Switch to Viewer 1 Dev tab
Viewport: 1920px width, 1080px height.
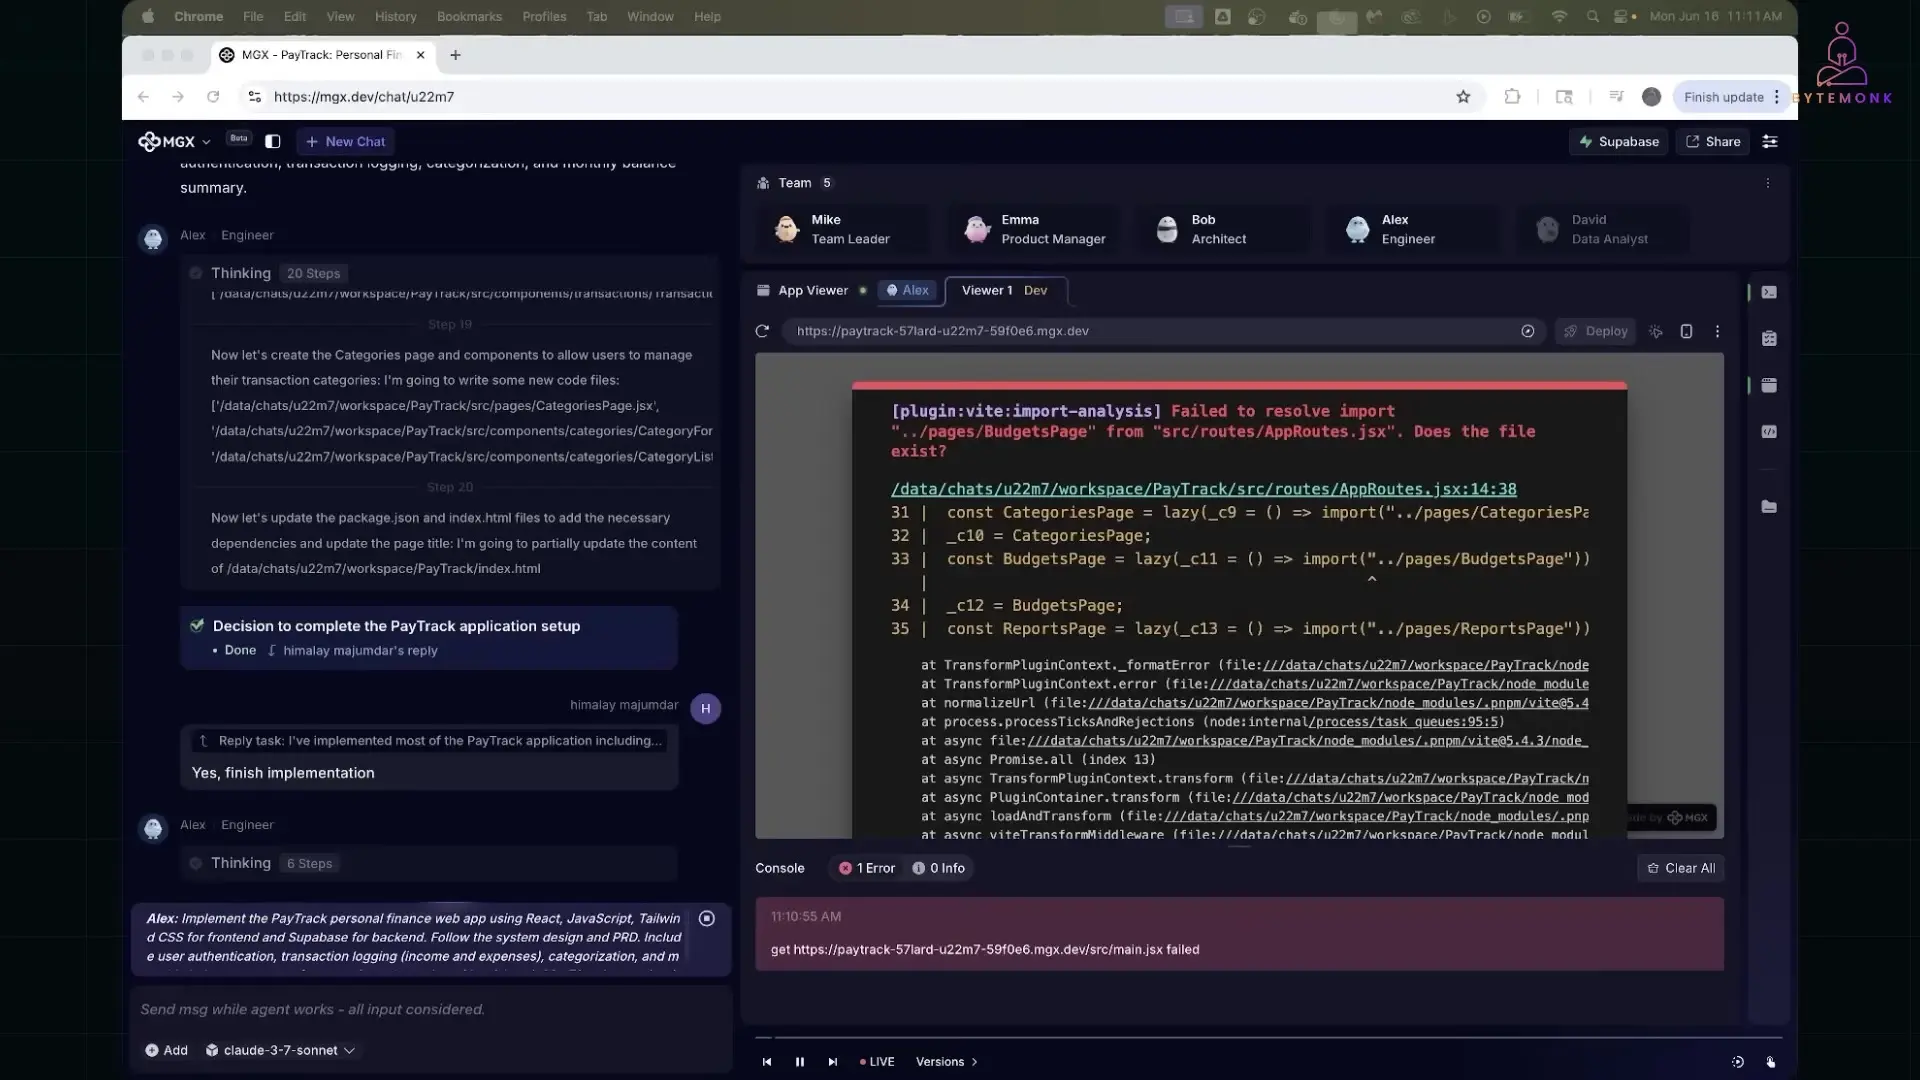coord(1005,290)
